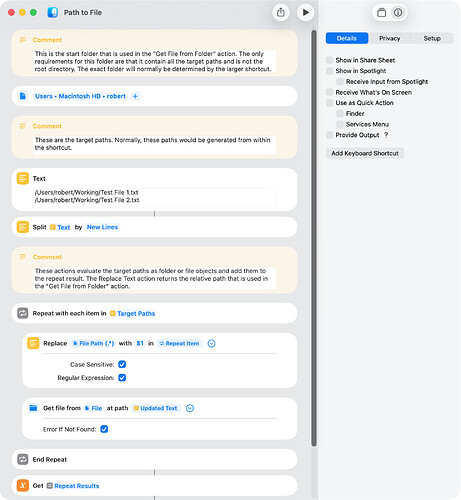Viewport: 461px width, 500px height.
Task: Click the Replace text action icon
Action: tap(33, 343)
